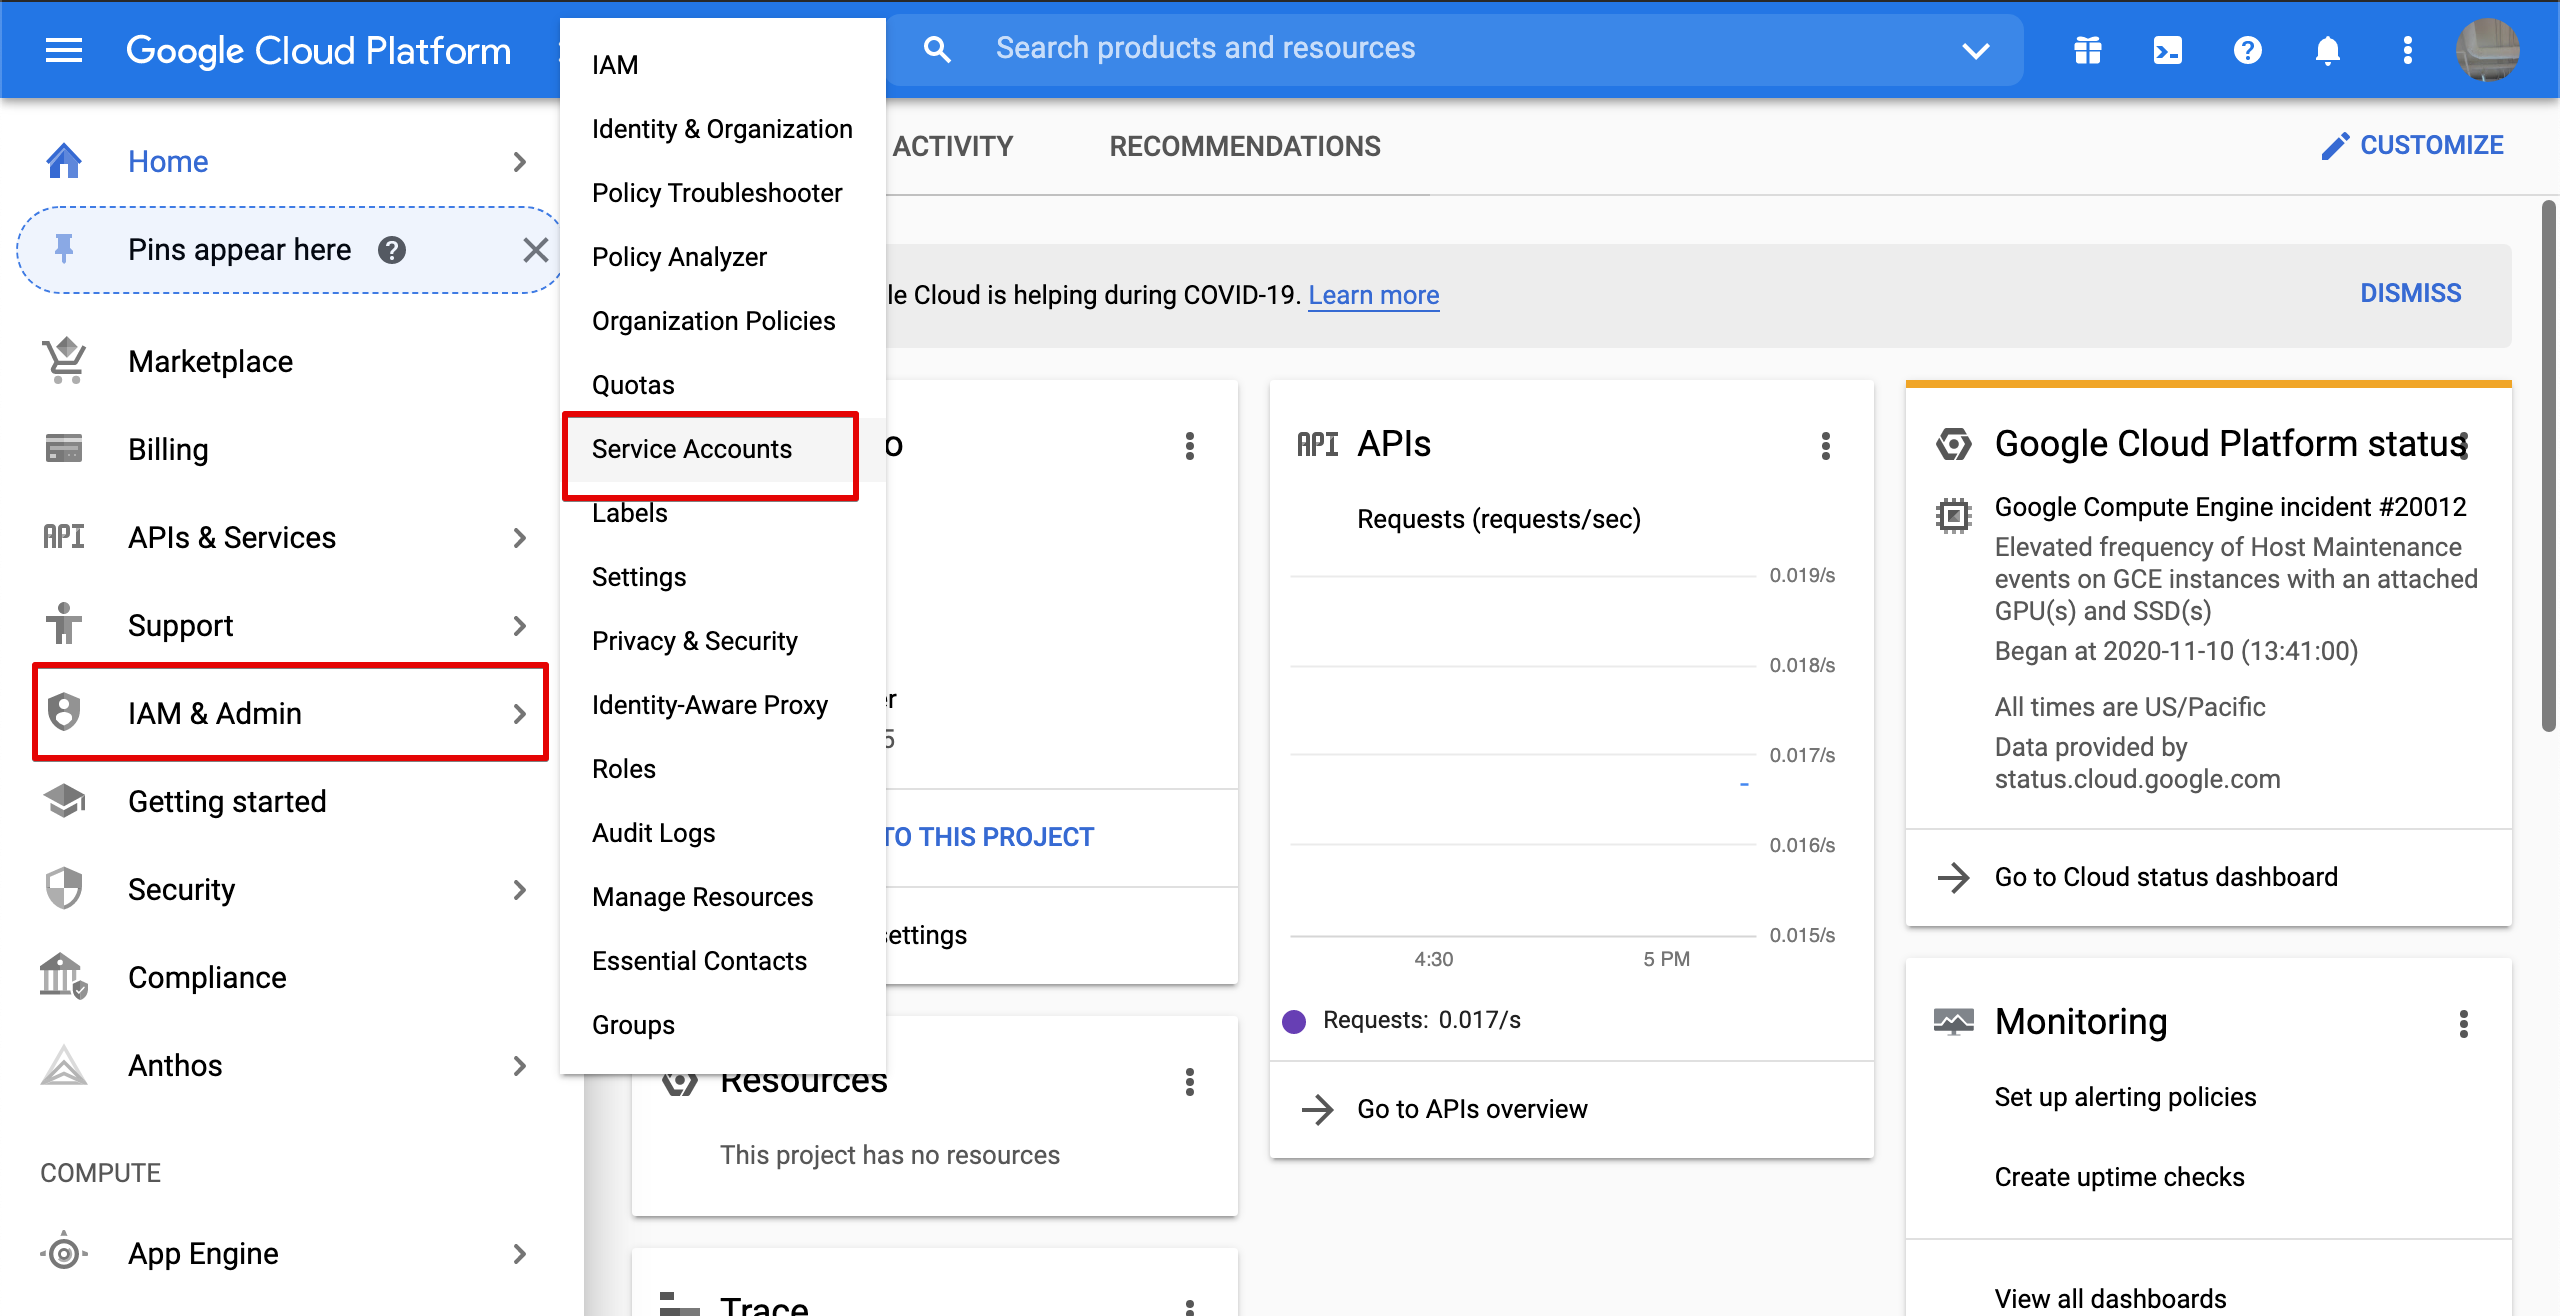Click the user account avatar
This screenshot has height=1316, width=2560.
2487,50
